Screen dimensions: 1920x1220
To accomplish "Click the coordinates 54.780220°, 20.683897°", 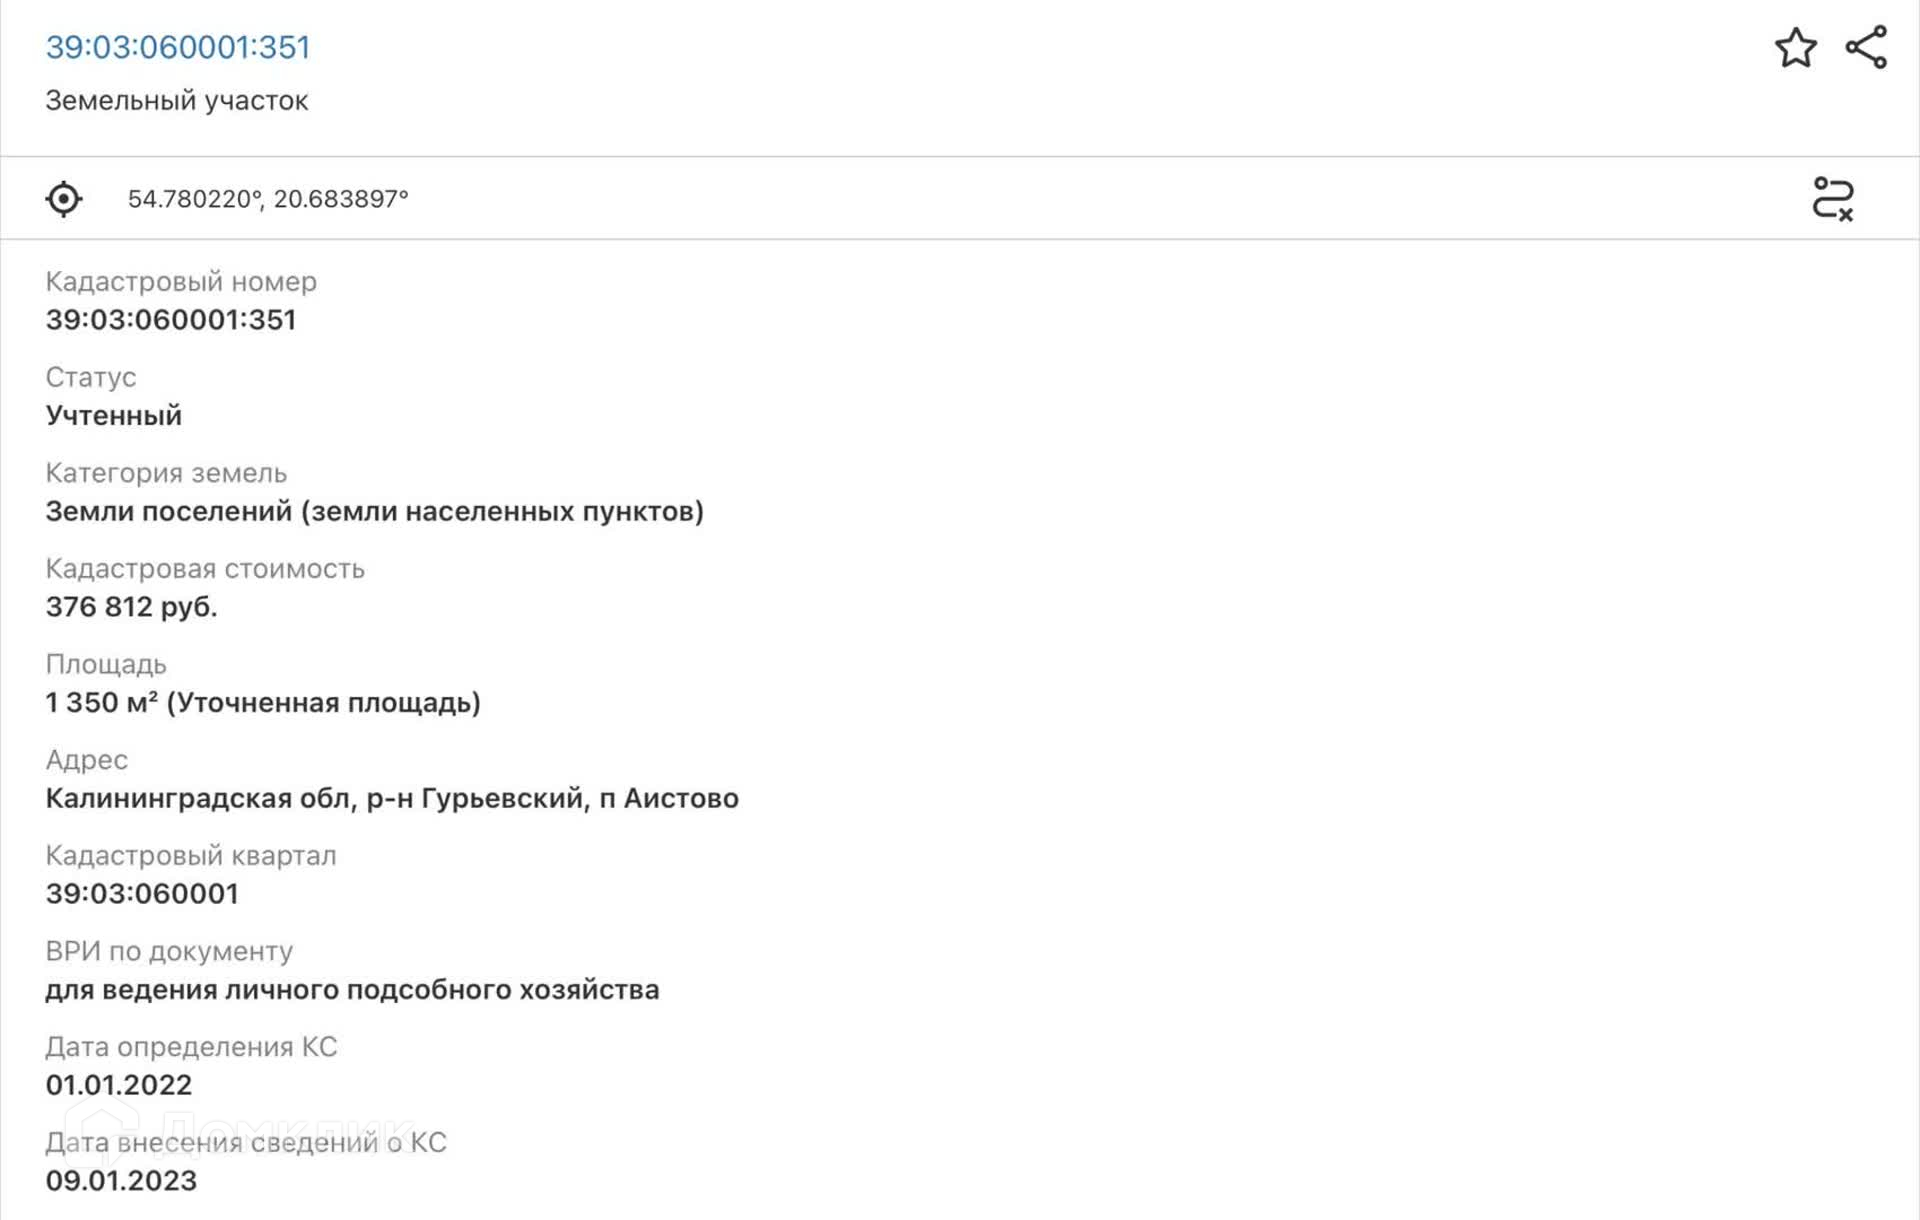I will 268,199.
